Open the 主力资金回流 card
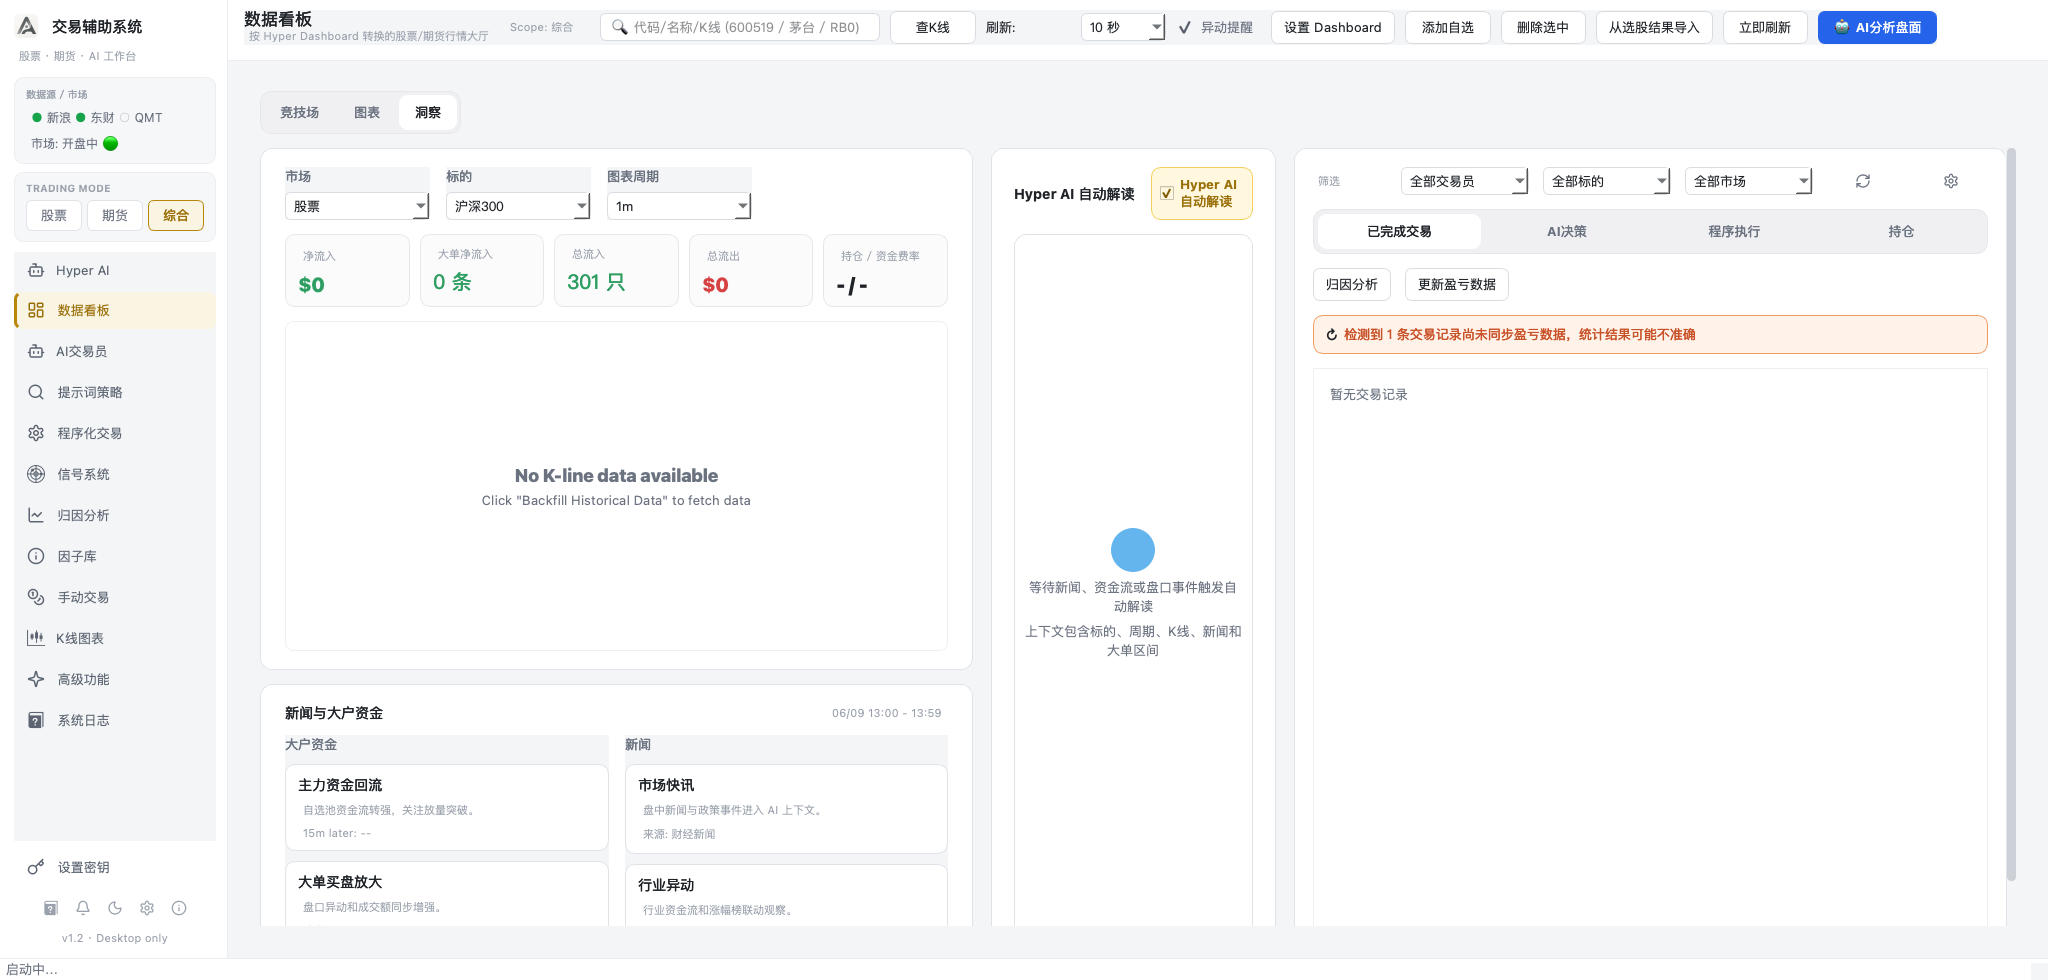The height and width of the screenshot is (980, 2048). (x=447, y=808)
